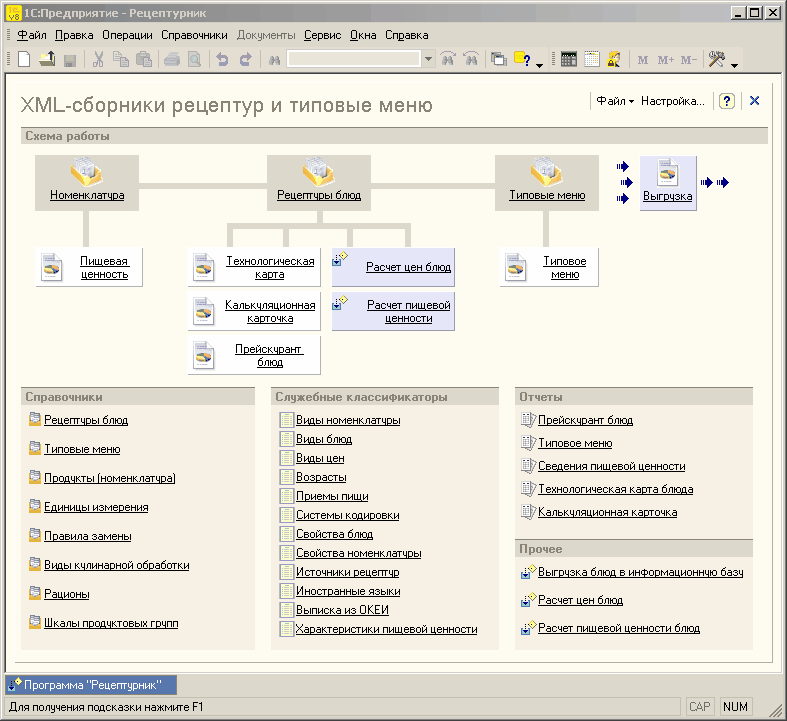Image resolution: width=787 pixels, height=721 pixels.
Task: Click Расчет цен блюд block in scheme
Action: 394,267
